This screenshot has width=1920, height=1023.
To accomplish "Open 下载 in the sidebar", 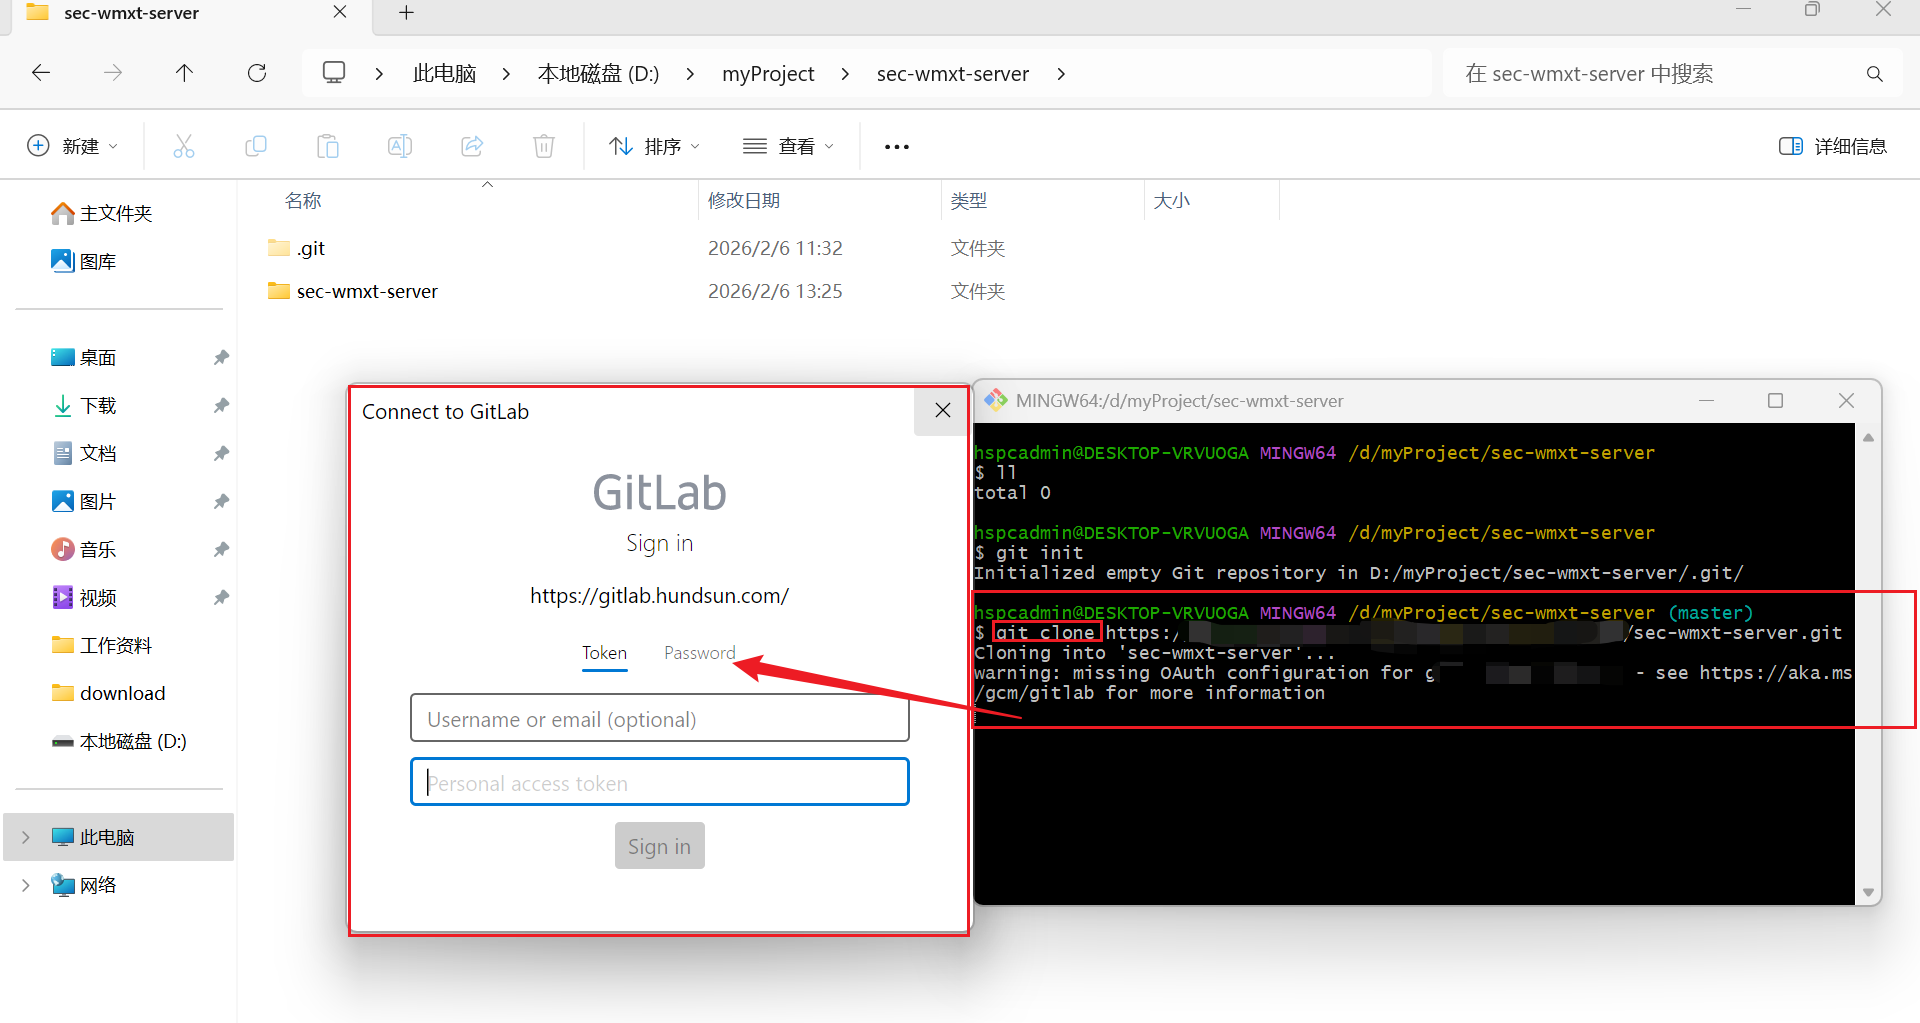I will (x=84, y=405).
